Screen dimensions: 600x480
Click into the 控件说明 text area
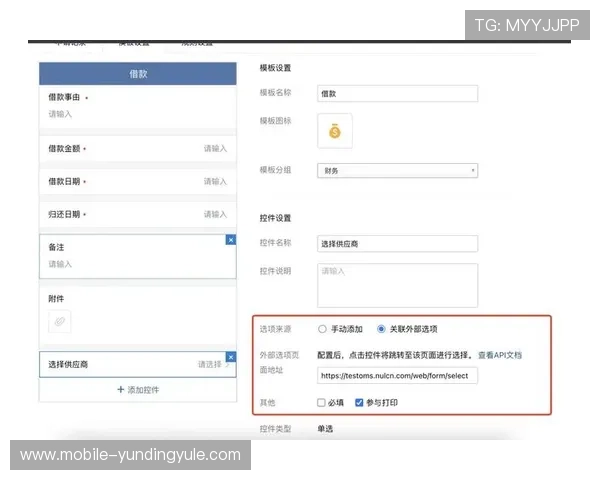(x=398, y=285)
